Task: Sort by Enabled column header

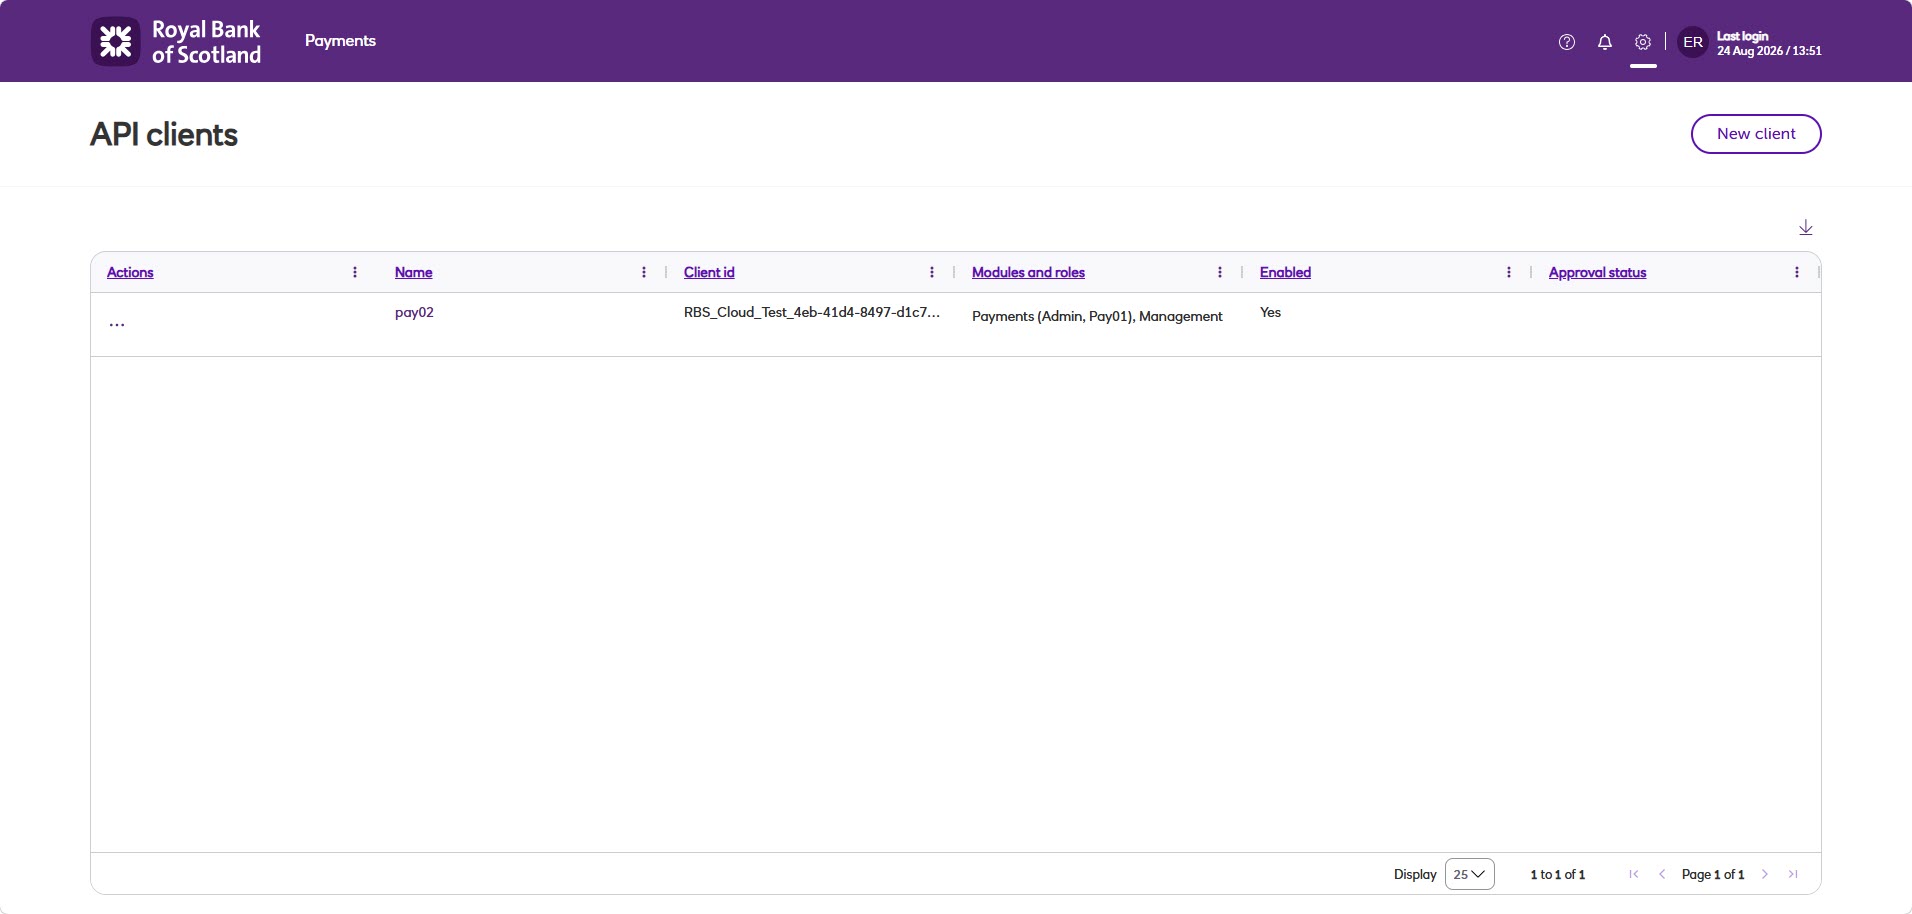Action: coord(1285,272)
